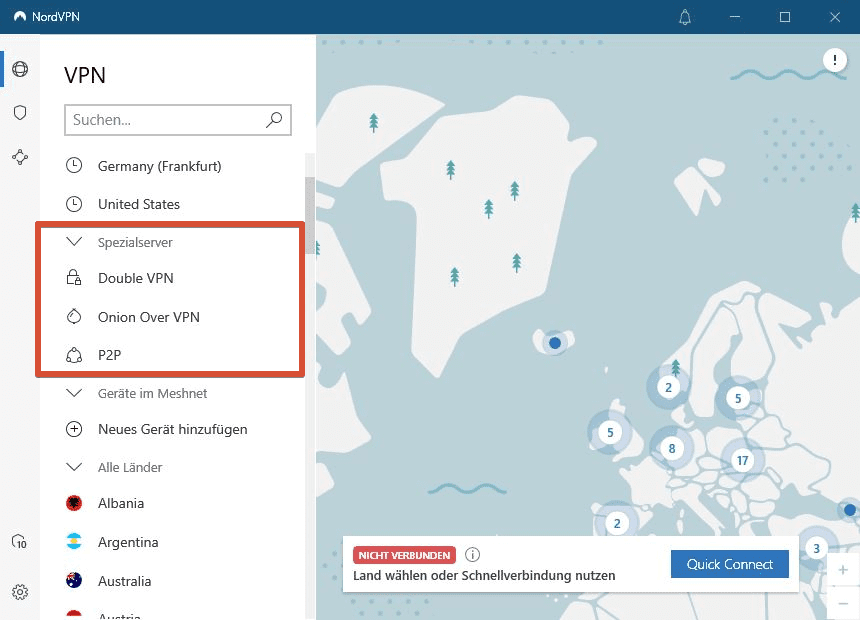
Task: Click the Australia flag icon
Action: coord(74,580)
